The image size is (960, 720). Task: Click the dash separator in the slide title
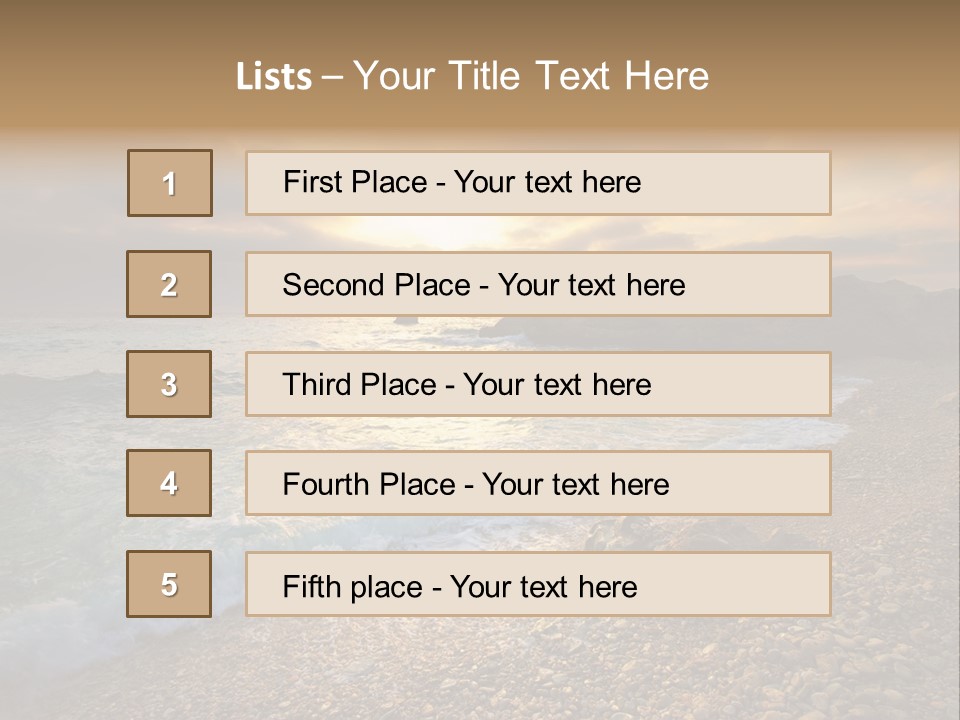[x=332, y=77]
